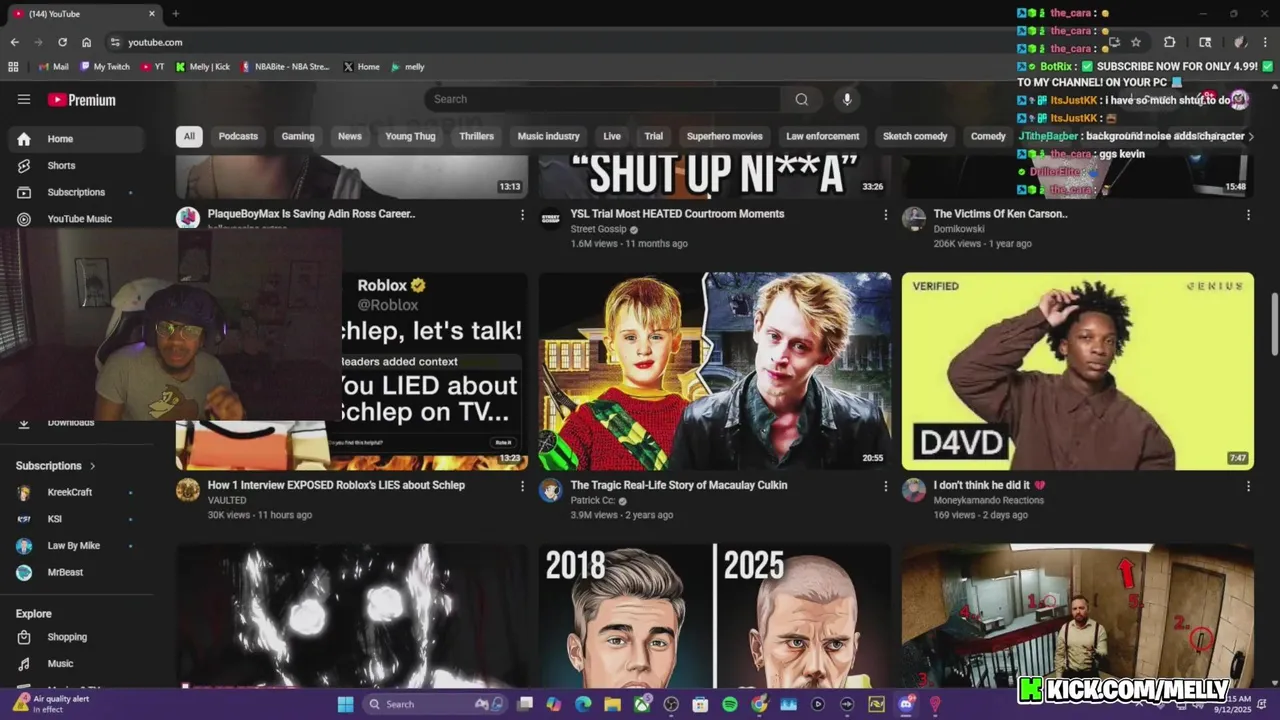Open Home in the sidebar
Image resolution: width=1280 pixels, height=720 pixels.
[78, 139]
